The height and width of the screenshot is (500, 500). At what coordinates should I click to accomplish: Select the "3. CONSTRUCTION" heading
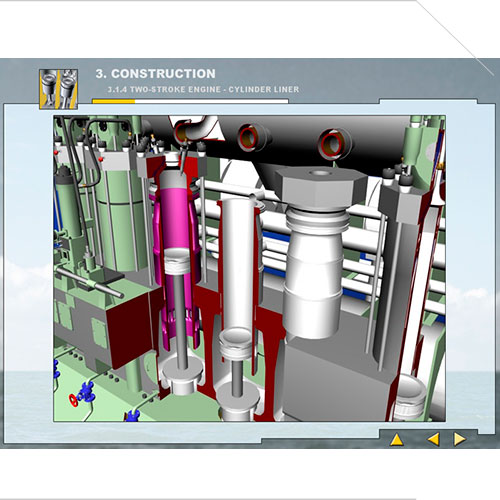[156, 74]
